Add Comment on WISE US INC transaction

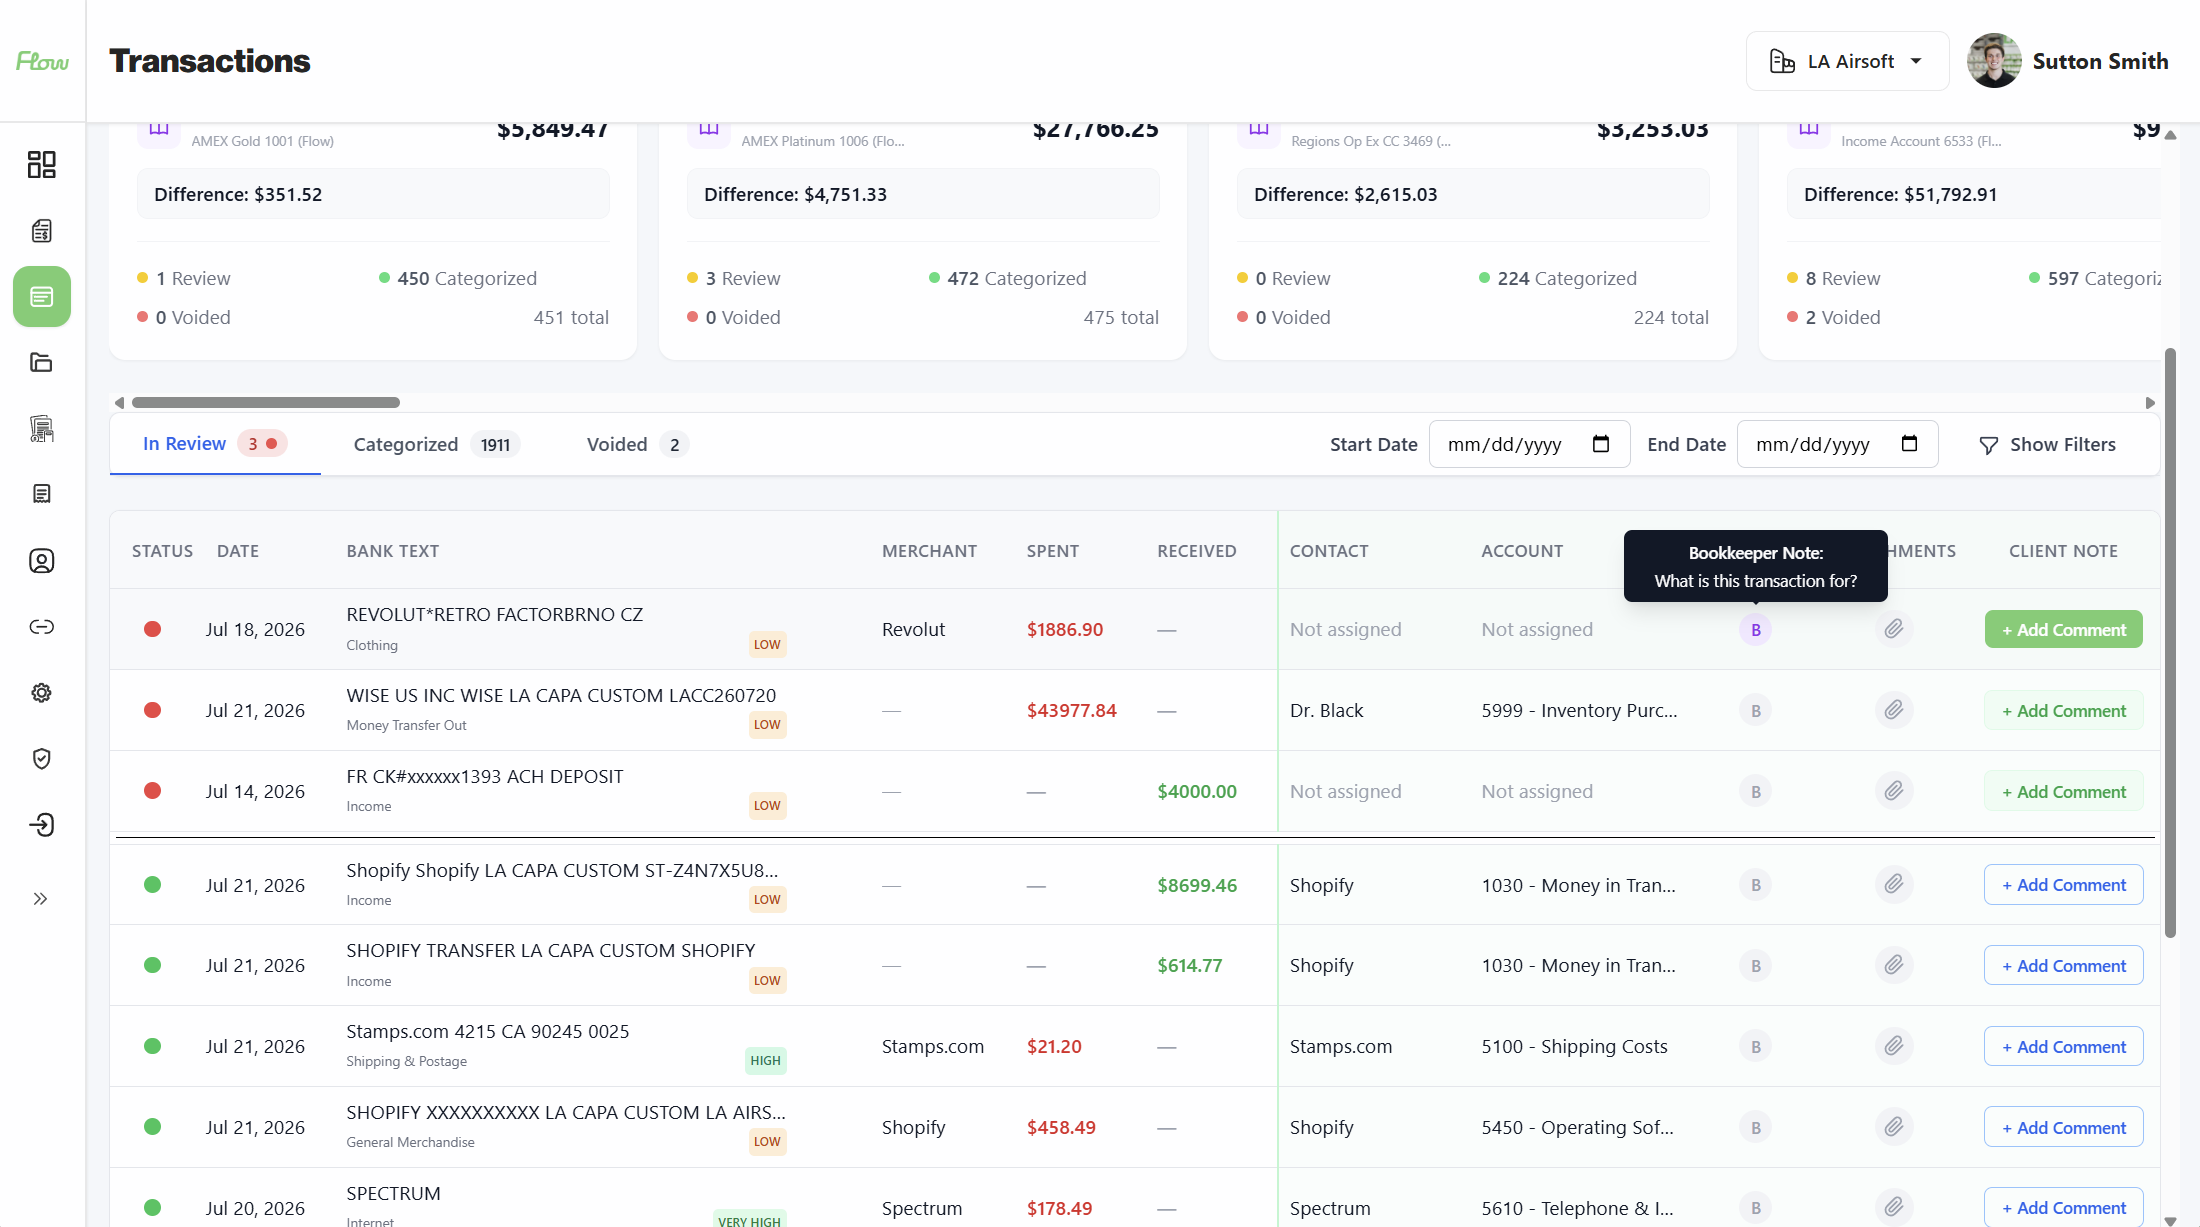point(2064,710)
